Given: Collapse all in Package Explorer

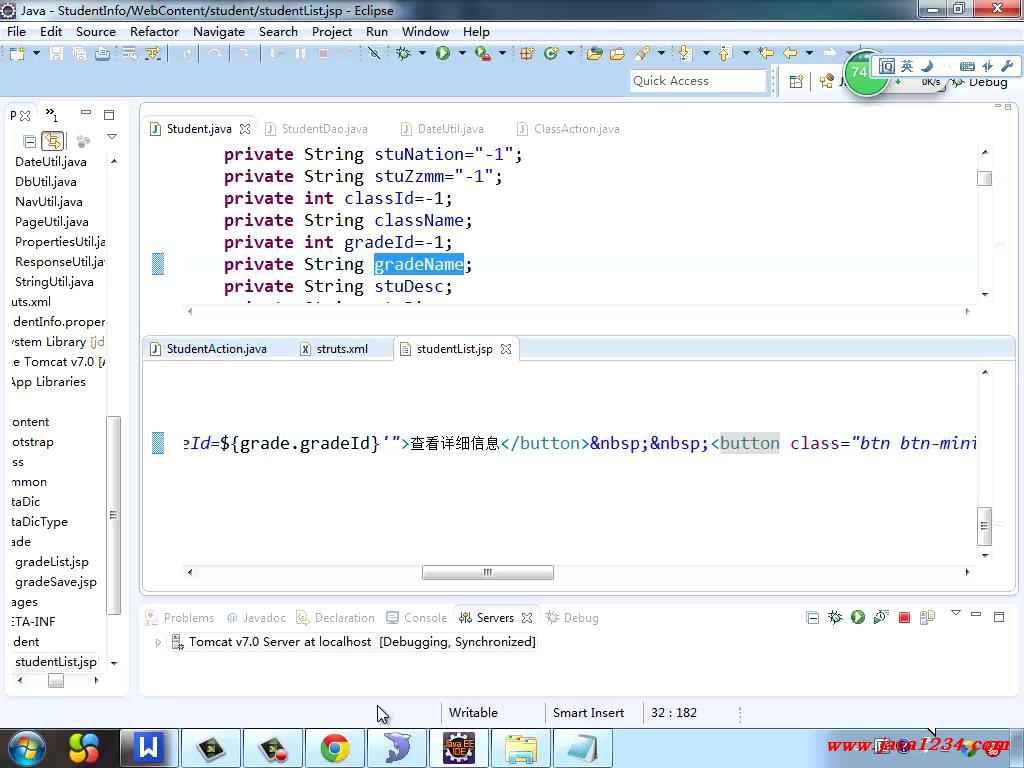Looking at the screenshot, I should [x=29, y=141].
